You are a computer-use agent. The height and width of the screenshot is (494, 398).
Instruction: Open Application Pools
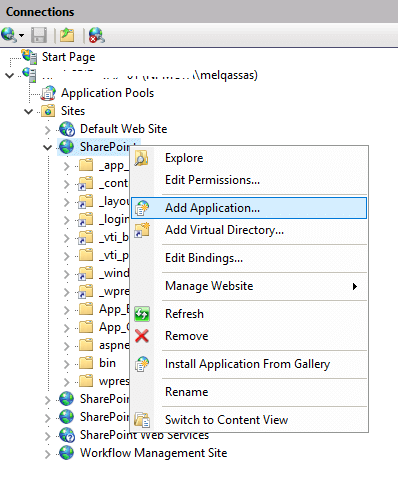[x=107, y=93]
